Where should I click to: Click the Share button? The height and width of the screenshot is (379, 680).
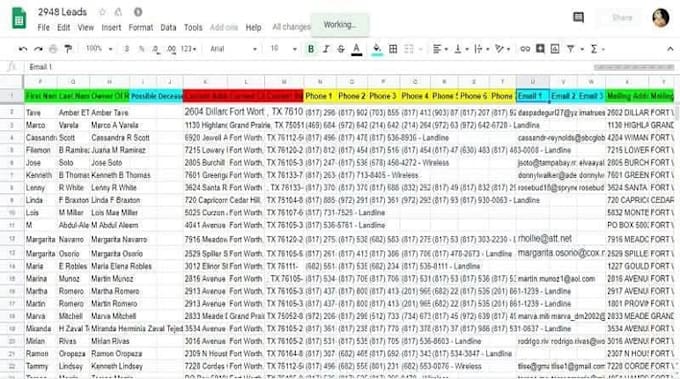tap(622, 18)
